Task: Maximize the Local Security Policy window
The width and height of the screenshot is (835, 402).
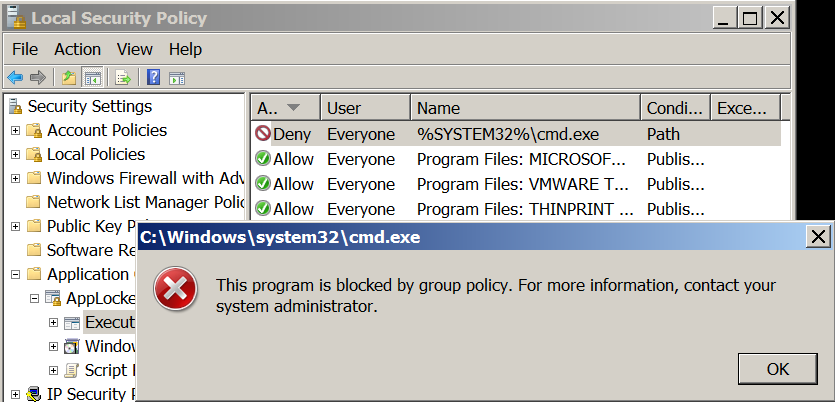Action: tap(750, 18)
